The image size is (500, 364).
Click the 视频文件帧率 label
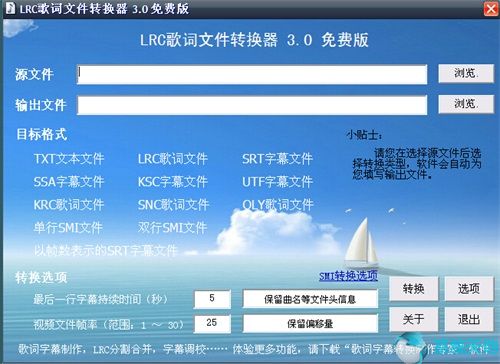[x=108, y=324]
